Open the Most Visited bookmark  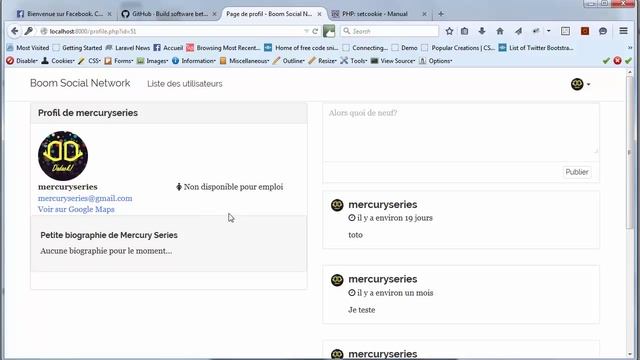(x=28, y=48)
